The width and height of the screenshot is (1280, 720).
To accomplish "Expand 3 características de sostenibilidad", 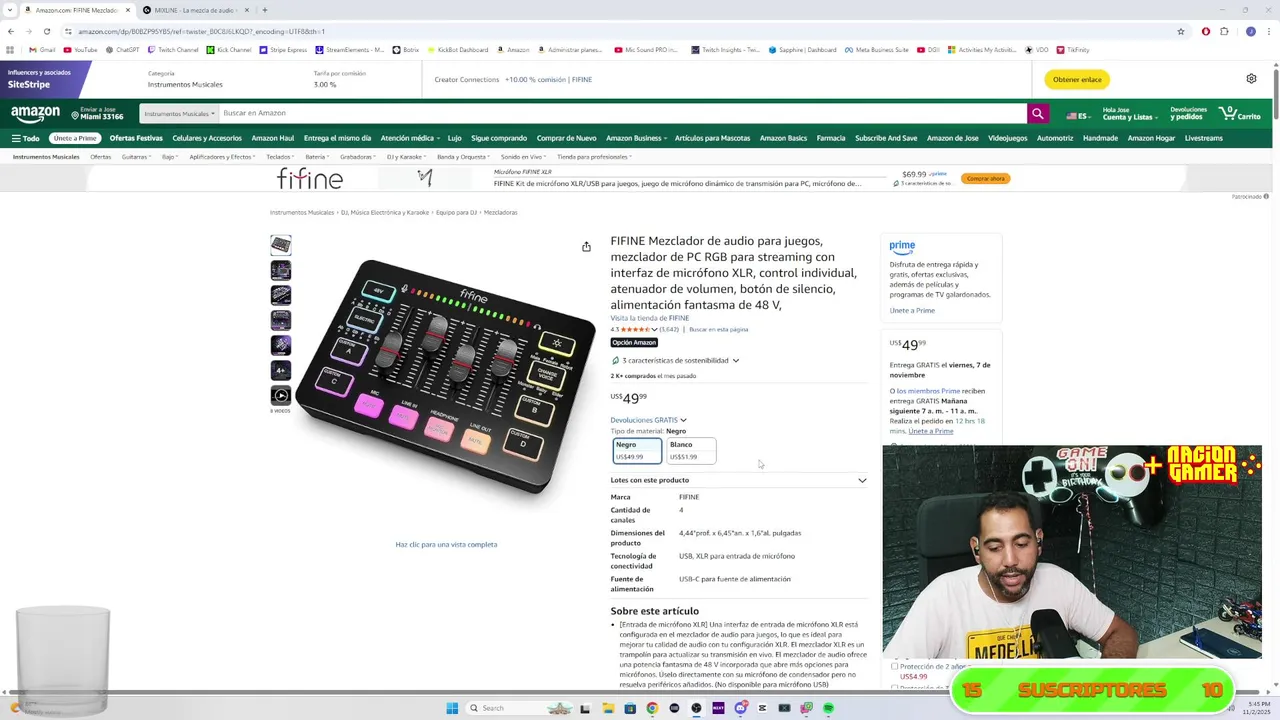I will pyautogui.click(x=676, y=360).
